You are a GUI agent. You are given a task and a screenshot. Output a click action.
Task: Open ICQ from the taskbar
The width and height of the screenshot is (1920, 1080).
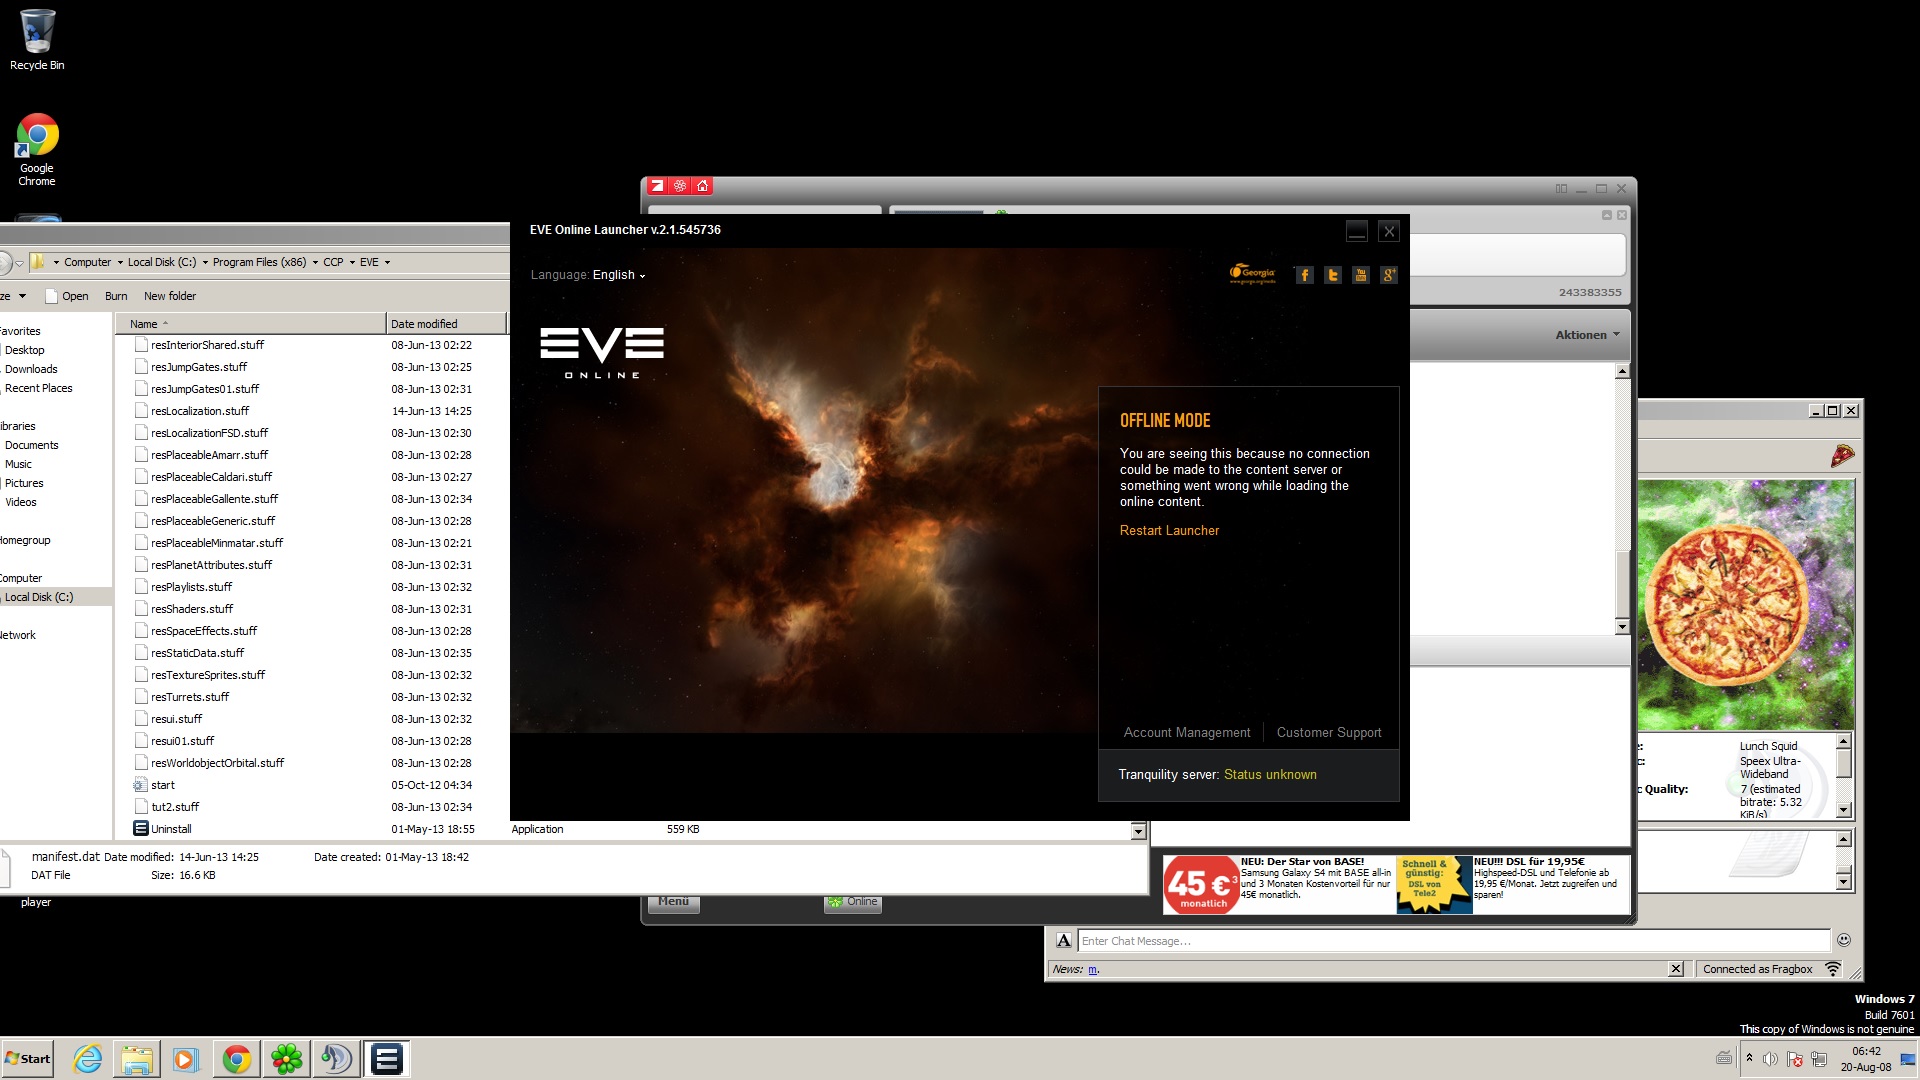(286, 1059)
